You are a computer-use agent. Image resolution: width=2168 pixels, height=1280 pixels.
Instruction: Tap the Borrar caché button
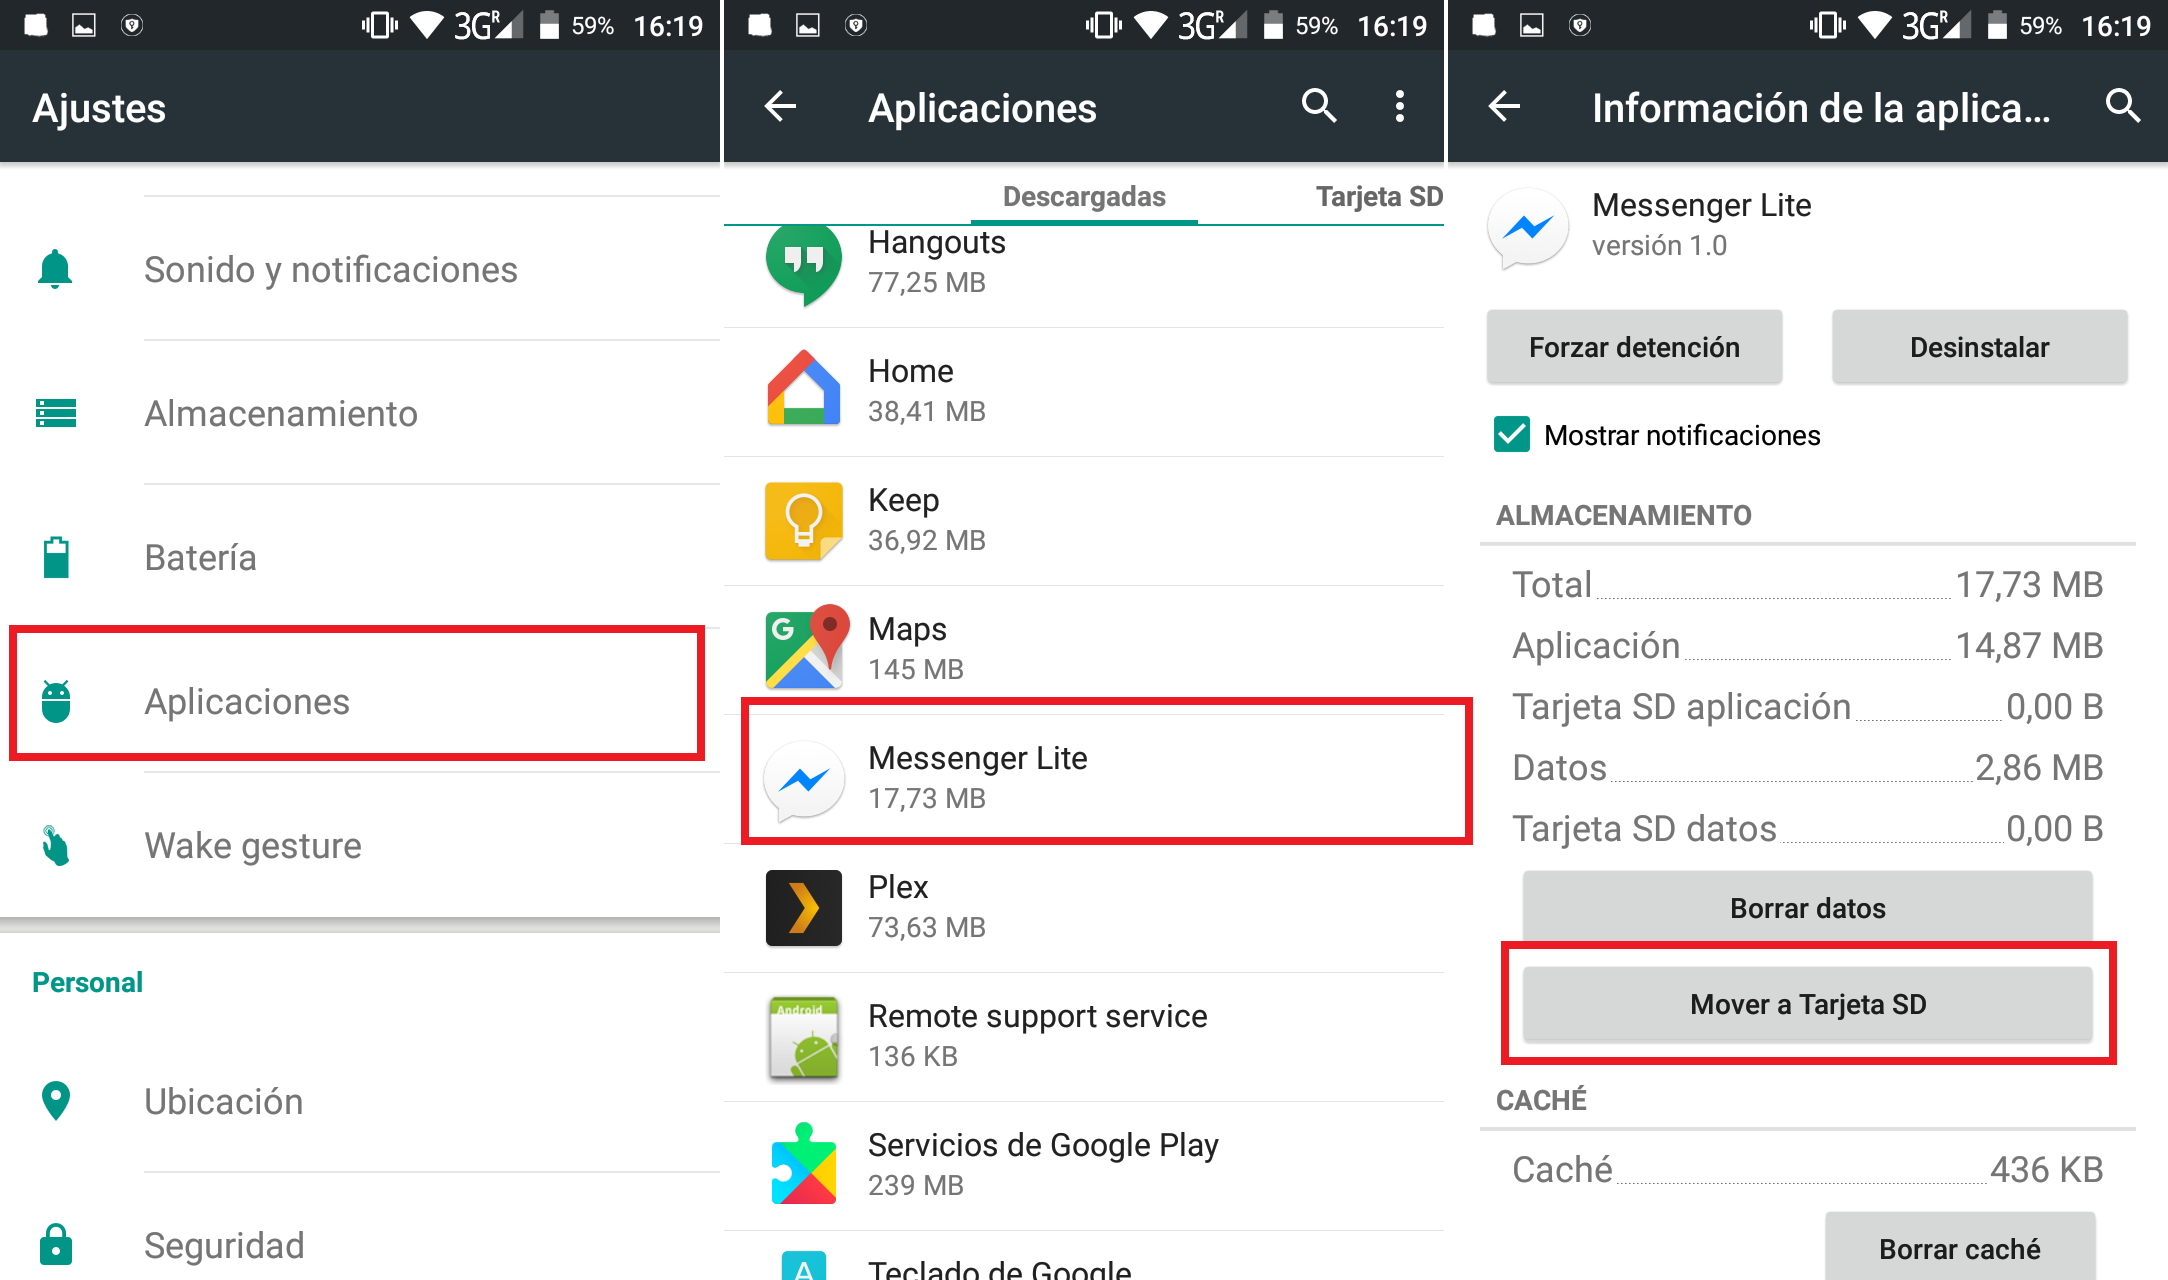click(x=1959, y=1248)
